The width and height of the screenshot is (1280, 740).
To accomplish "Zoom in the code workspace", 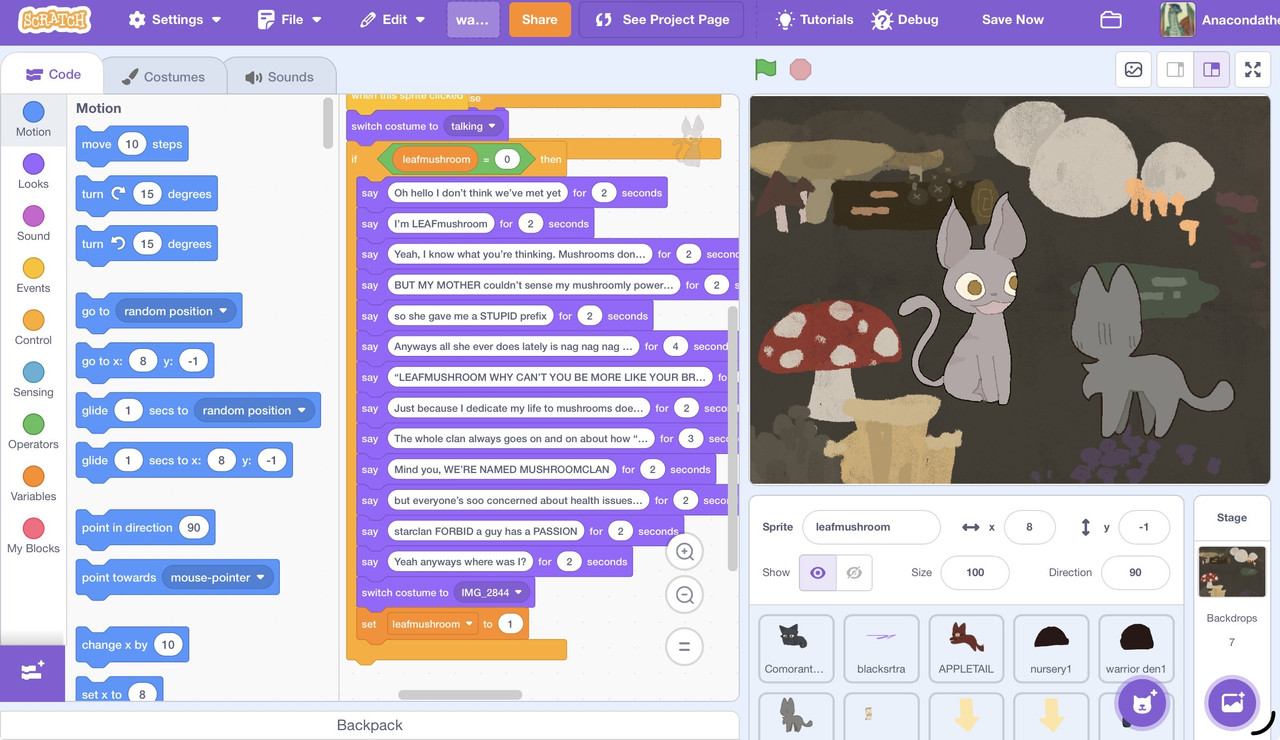I will click(685, 551).
